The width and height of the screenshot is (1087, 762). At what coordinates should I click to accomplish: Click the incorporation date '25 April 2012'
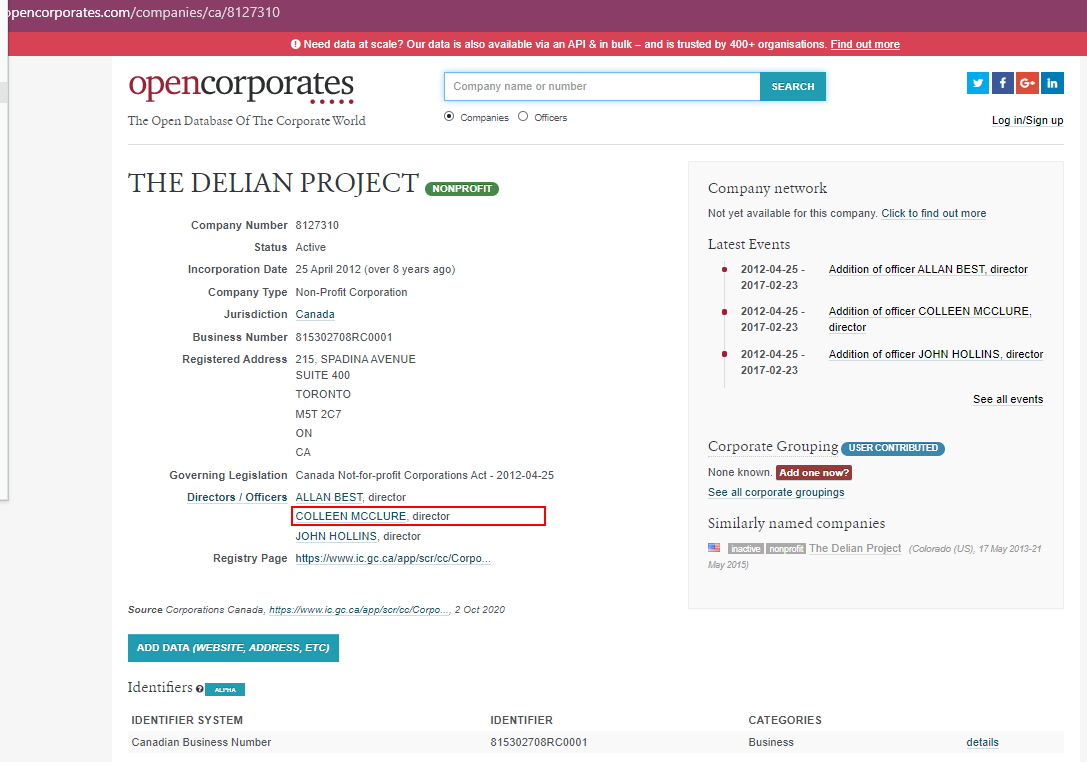pos(328,269)
